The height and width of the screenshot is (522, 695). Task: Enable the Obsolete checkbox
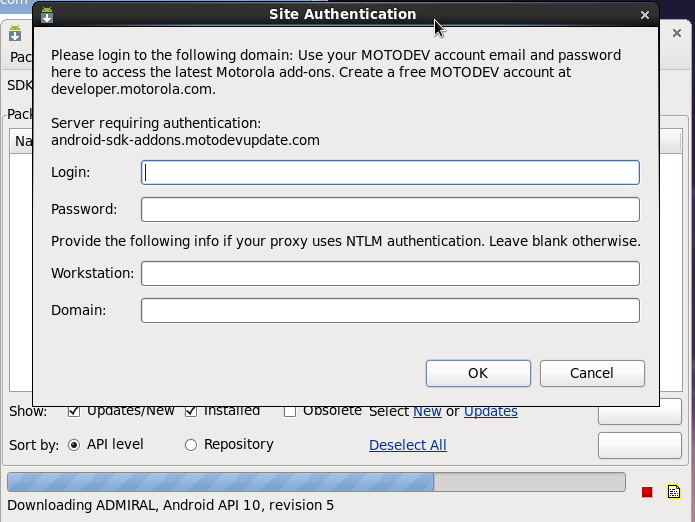click(290, 411)
